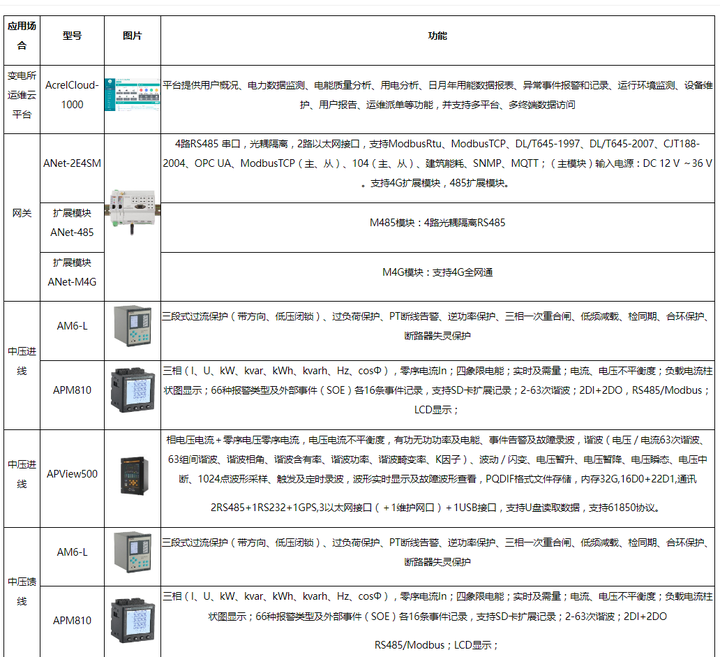
Task: Click the AM6-L device image under 中压馈线
Action: (133, 552)
